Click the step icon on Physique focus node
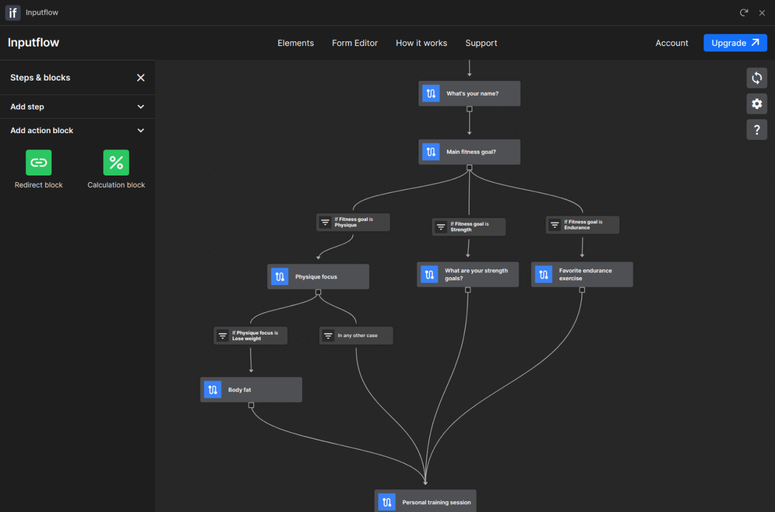The image size is (775, 512). point(280,277)
